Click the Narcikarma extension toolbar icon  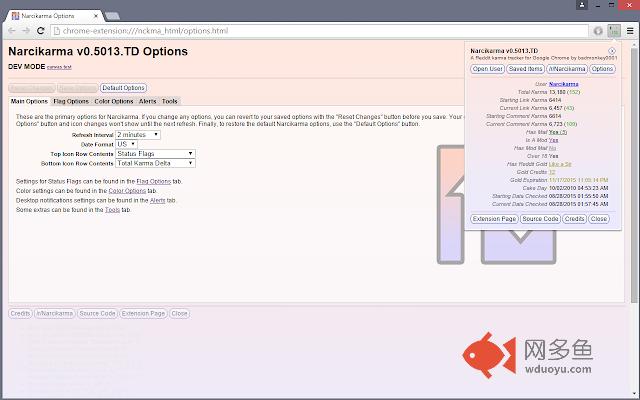(x=614, y=31)
